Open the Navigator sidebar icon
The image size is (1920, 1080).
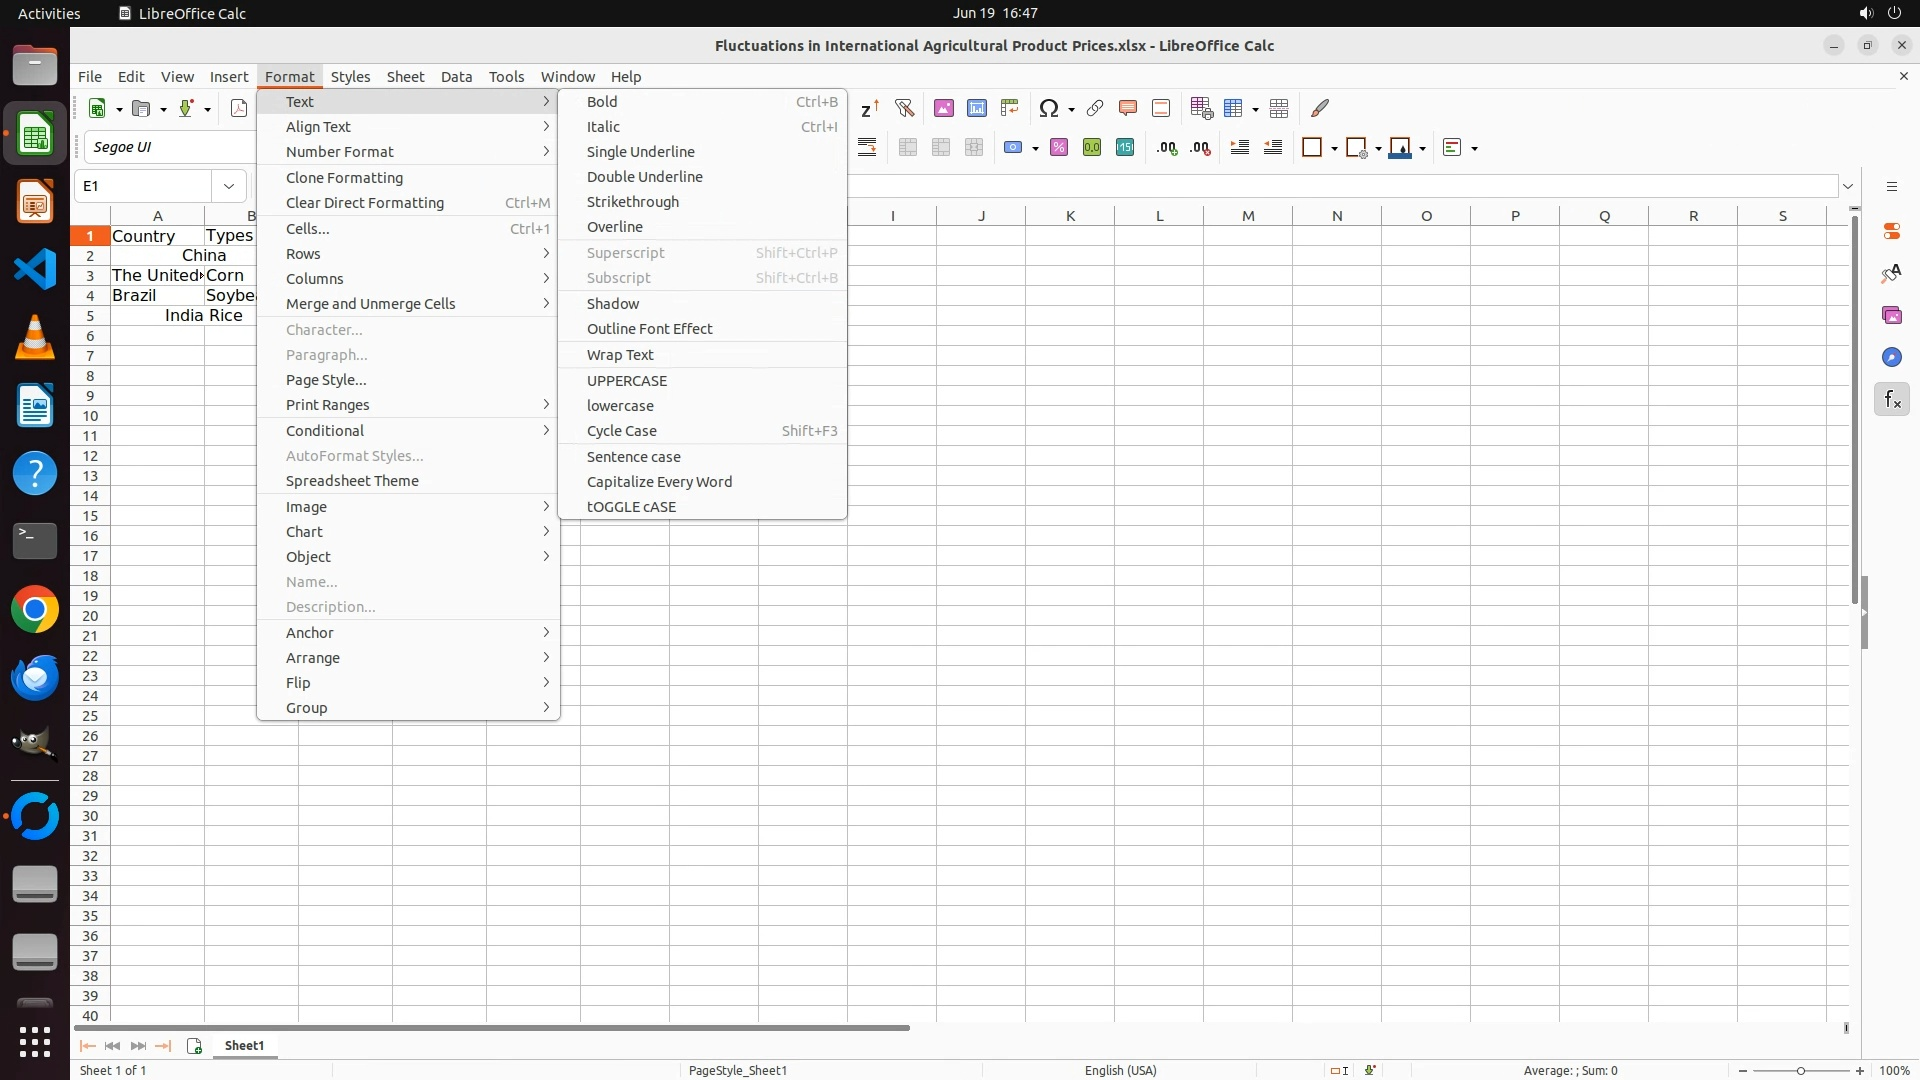pyautogui.click(x=1891, y=358)
